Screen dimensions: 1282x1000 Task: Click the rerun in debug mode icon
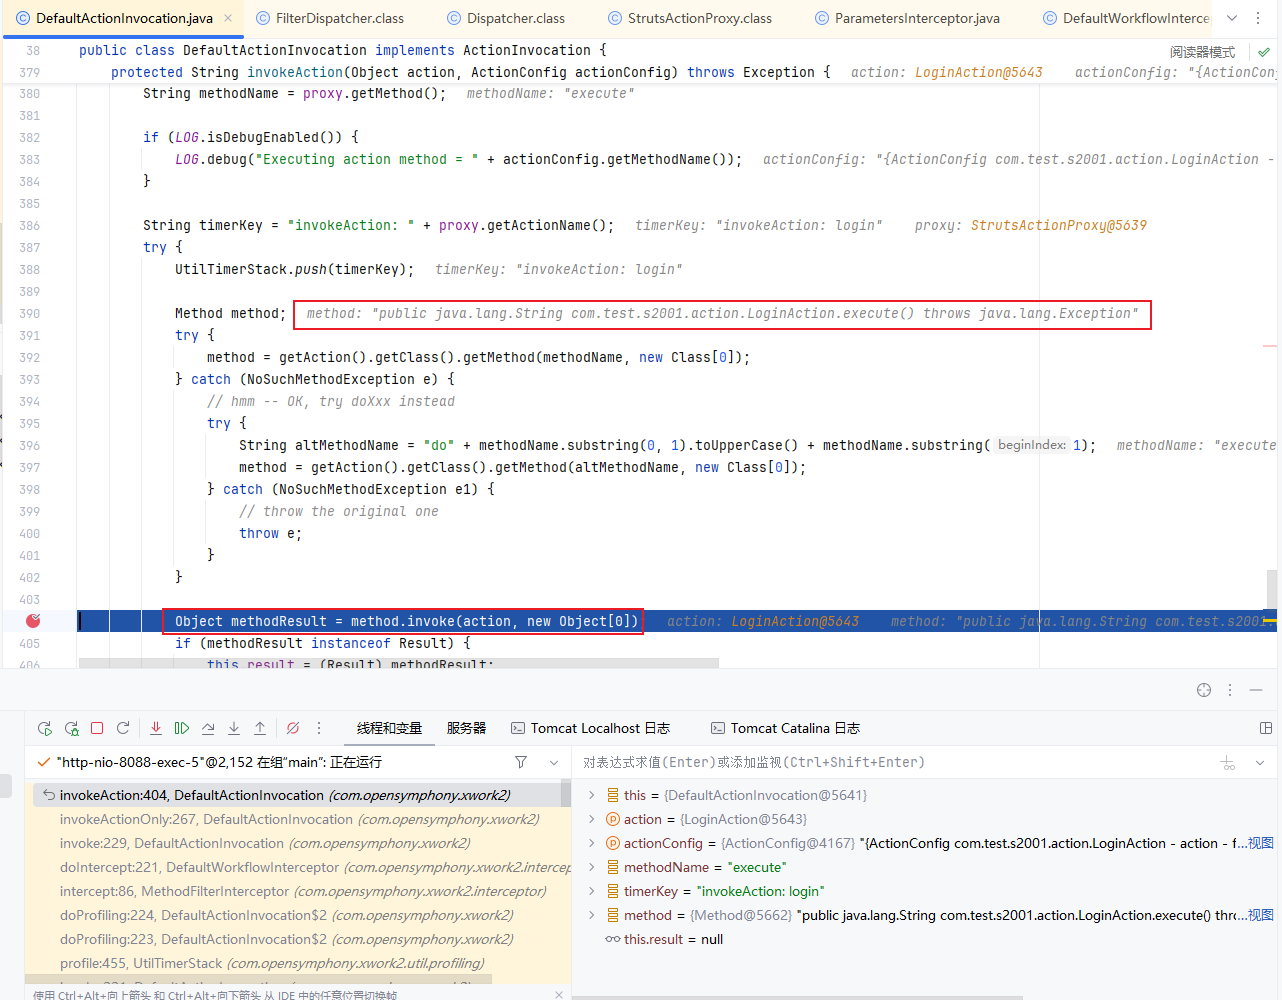pos(71,728)
